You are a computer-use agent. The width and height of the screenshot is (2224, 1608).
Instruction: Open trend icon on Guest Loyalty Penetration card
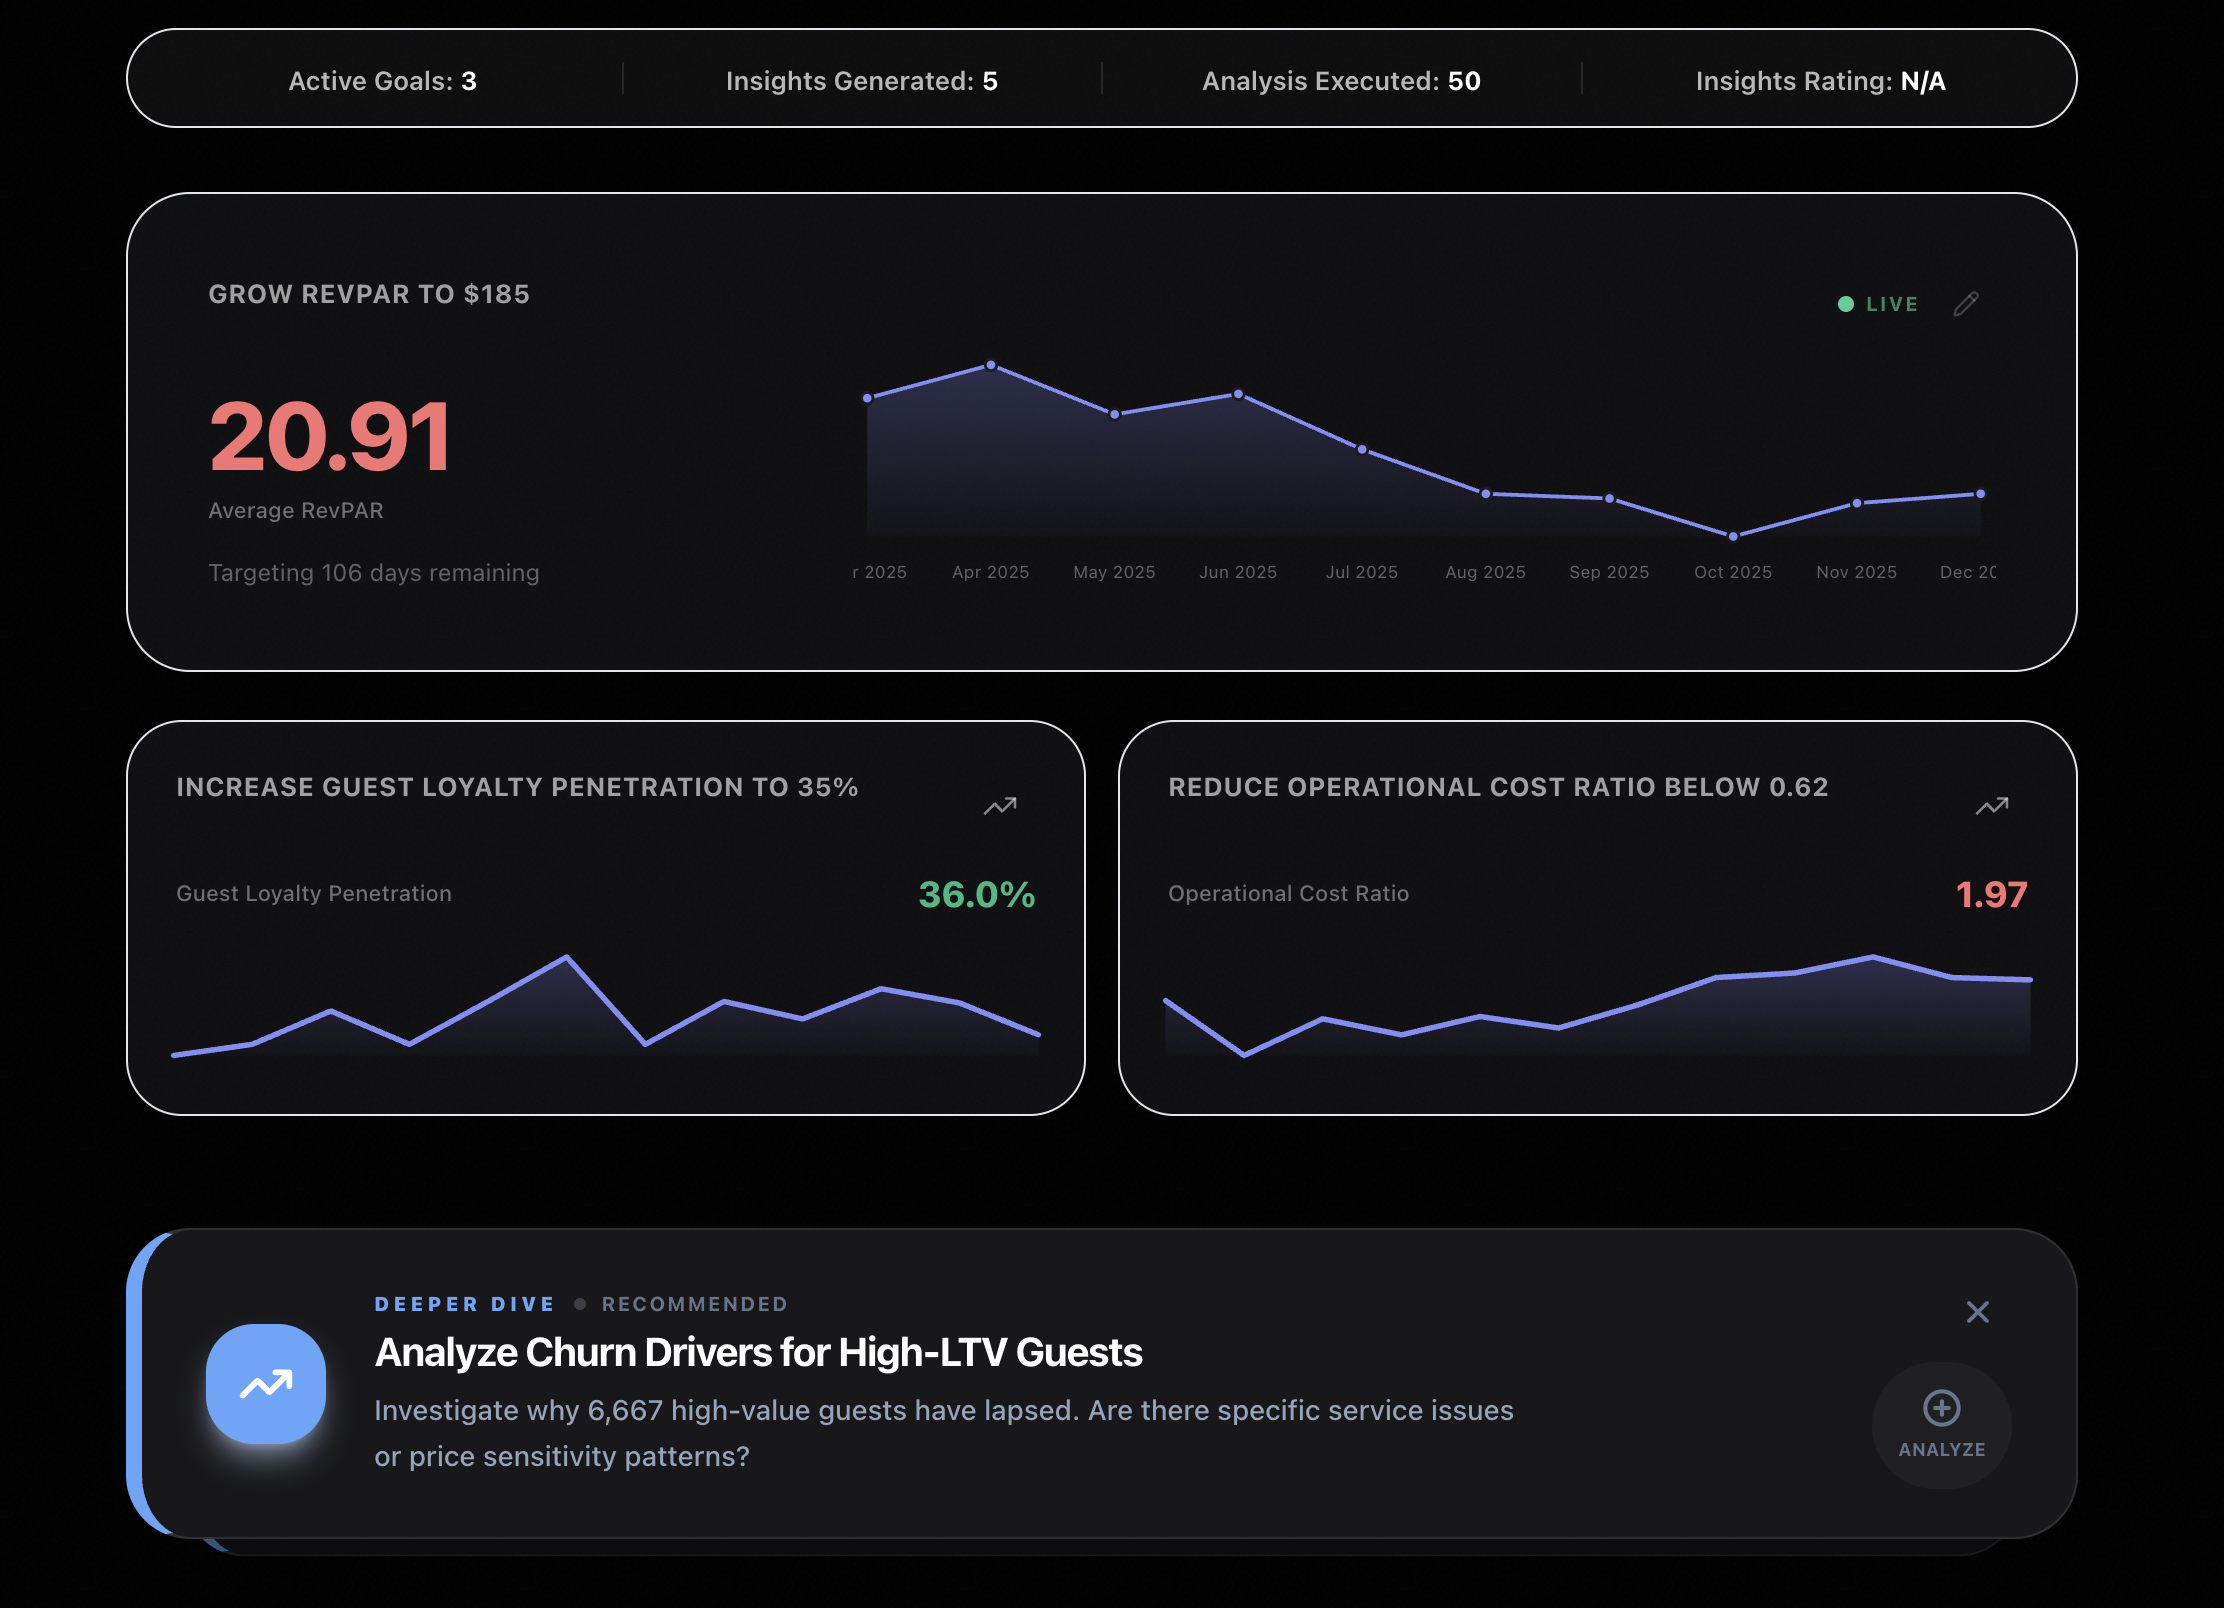[x=1000, y=806]
